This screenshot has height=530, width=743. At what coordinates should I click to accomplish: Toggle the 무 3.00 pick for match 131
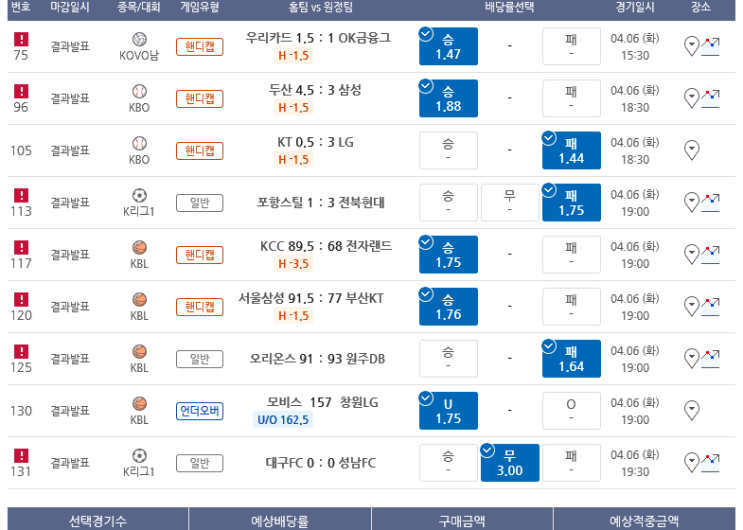tap(509, 462)
